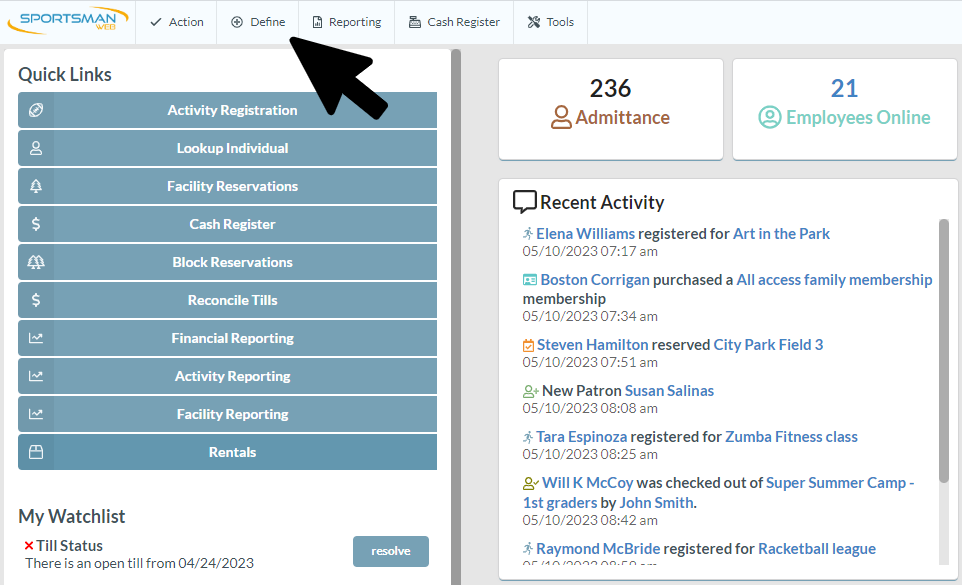Expand the Cash Register top menu
This screenshot has width=962, height=585.
454,22
